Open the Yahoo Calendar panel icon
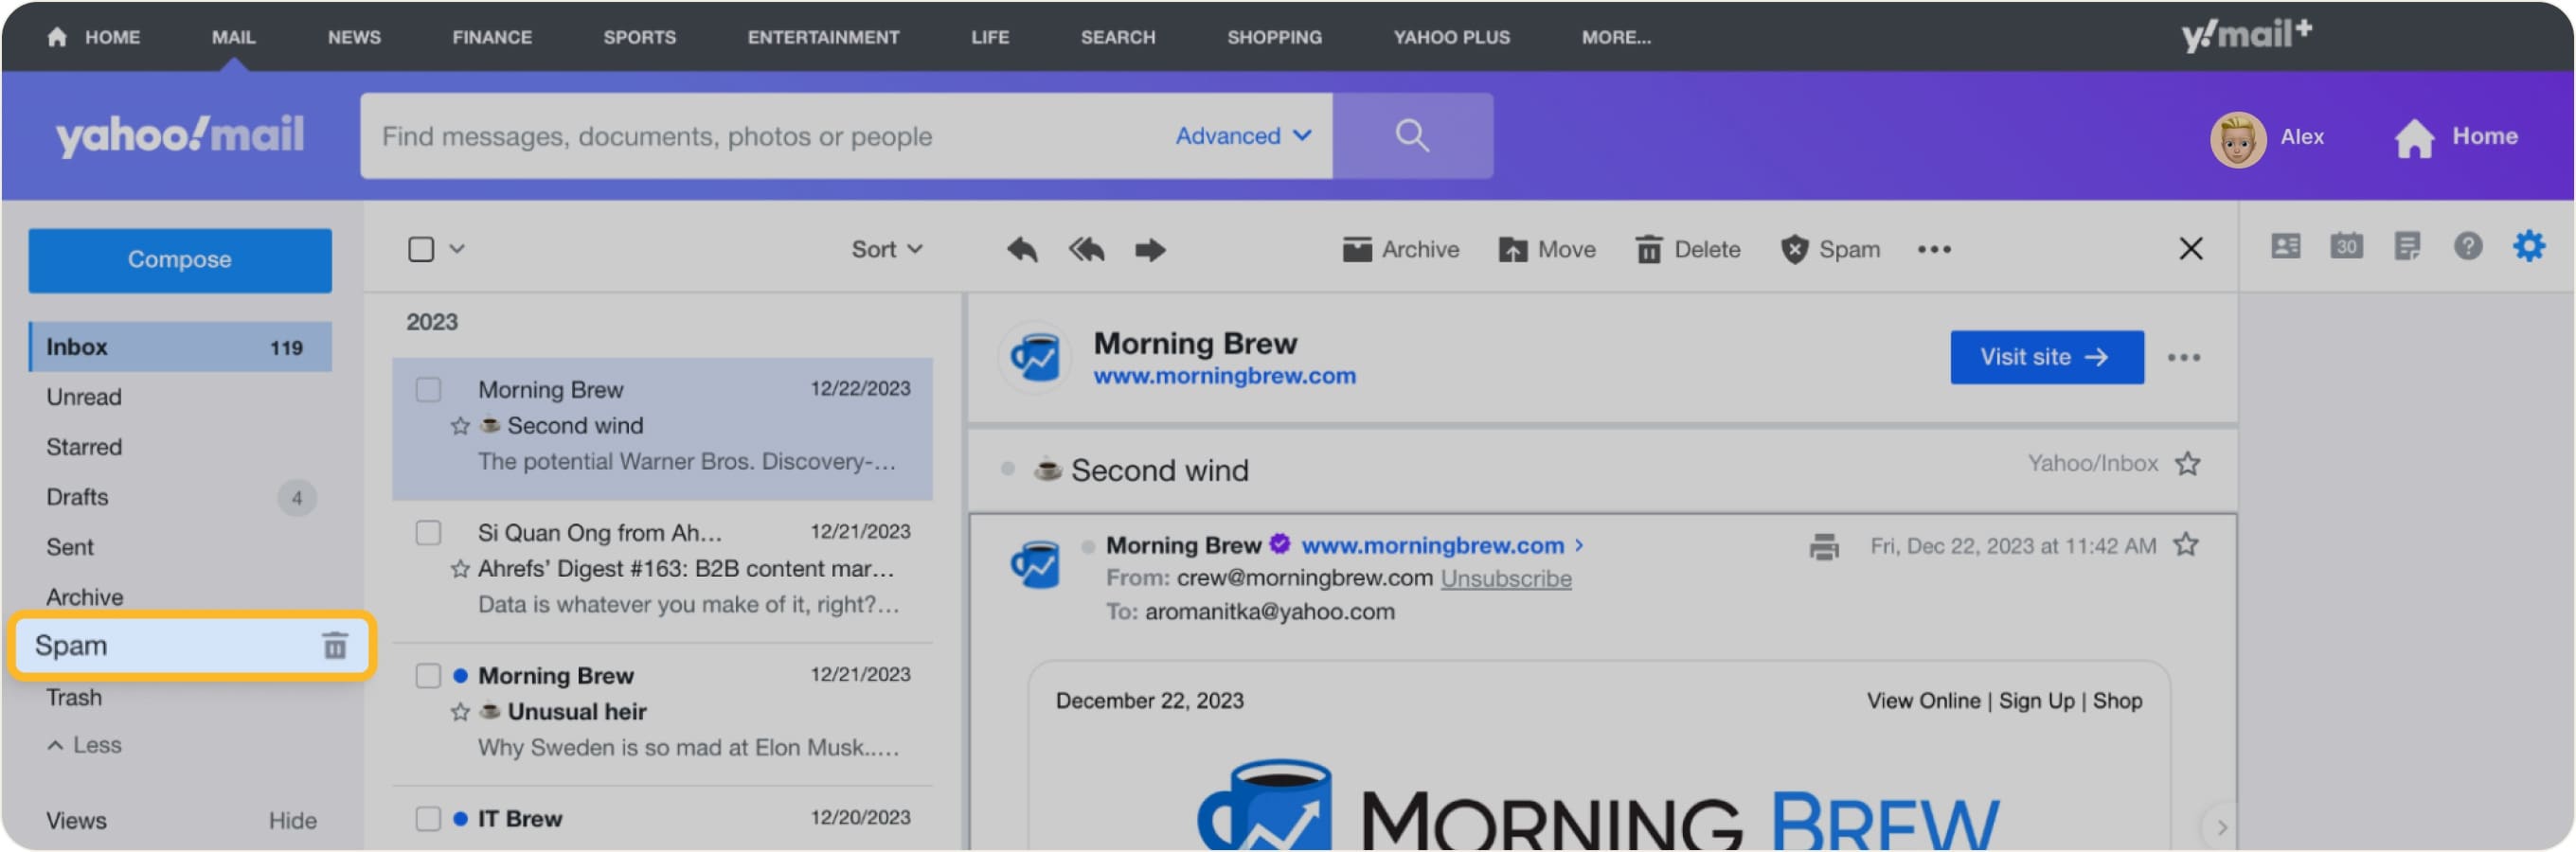Image resolution: width=2576 pixels, height=852 pixels. pos(2346,246)
